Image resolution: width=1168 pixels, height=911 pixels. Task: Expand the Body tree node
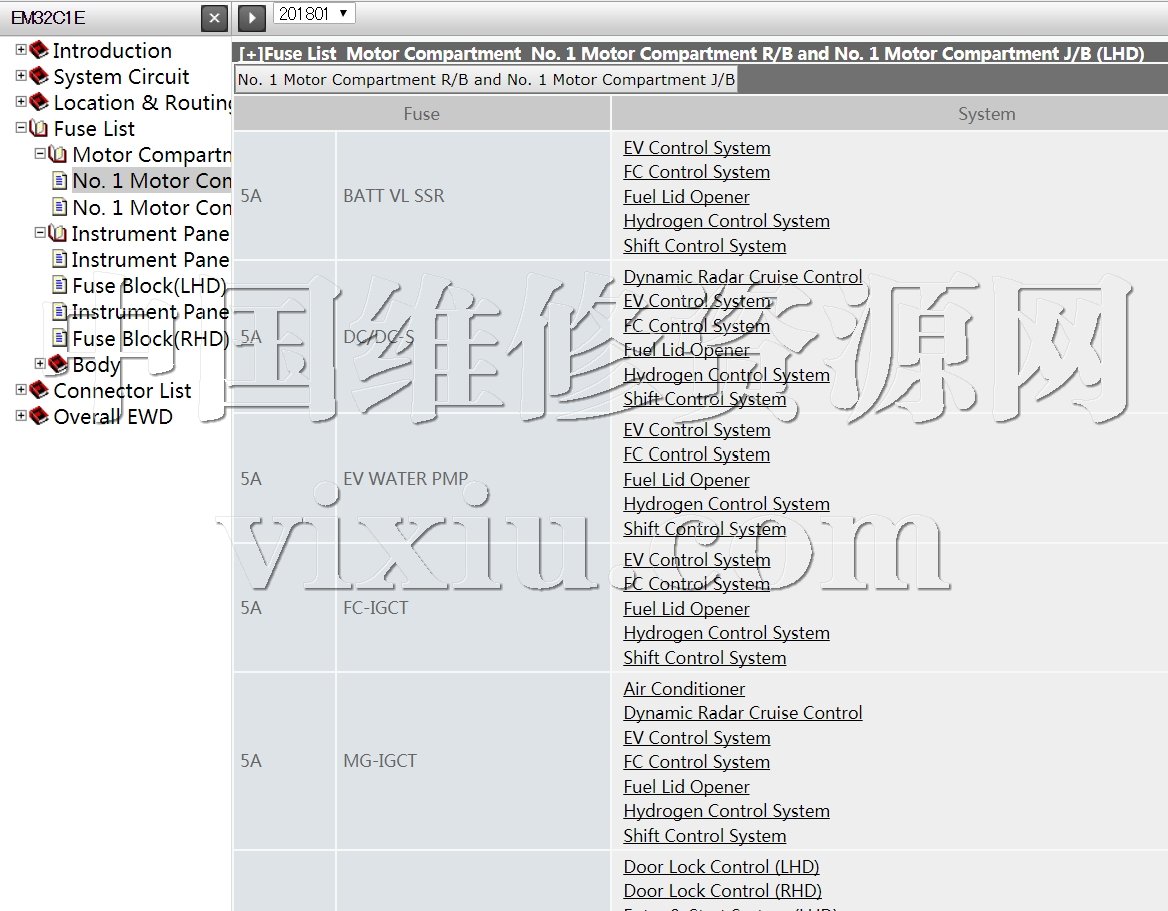(40, 364)
